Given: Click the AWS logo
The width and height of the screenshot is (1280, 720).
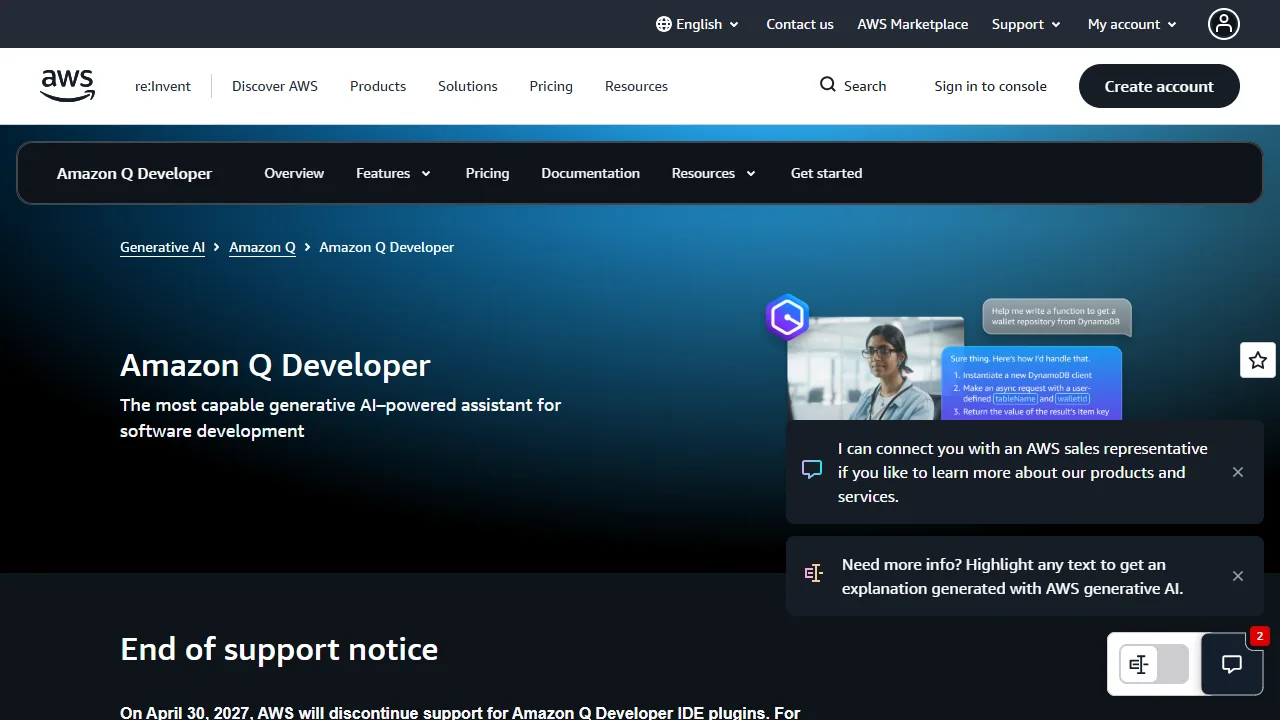Looking at the screenshot, I should 68,86.
